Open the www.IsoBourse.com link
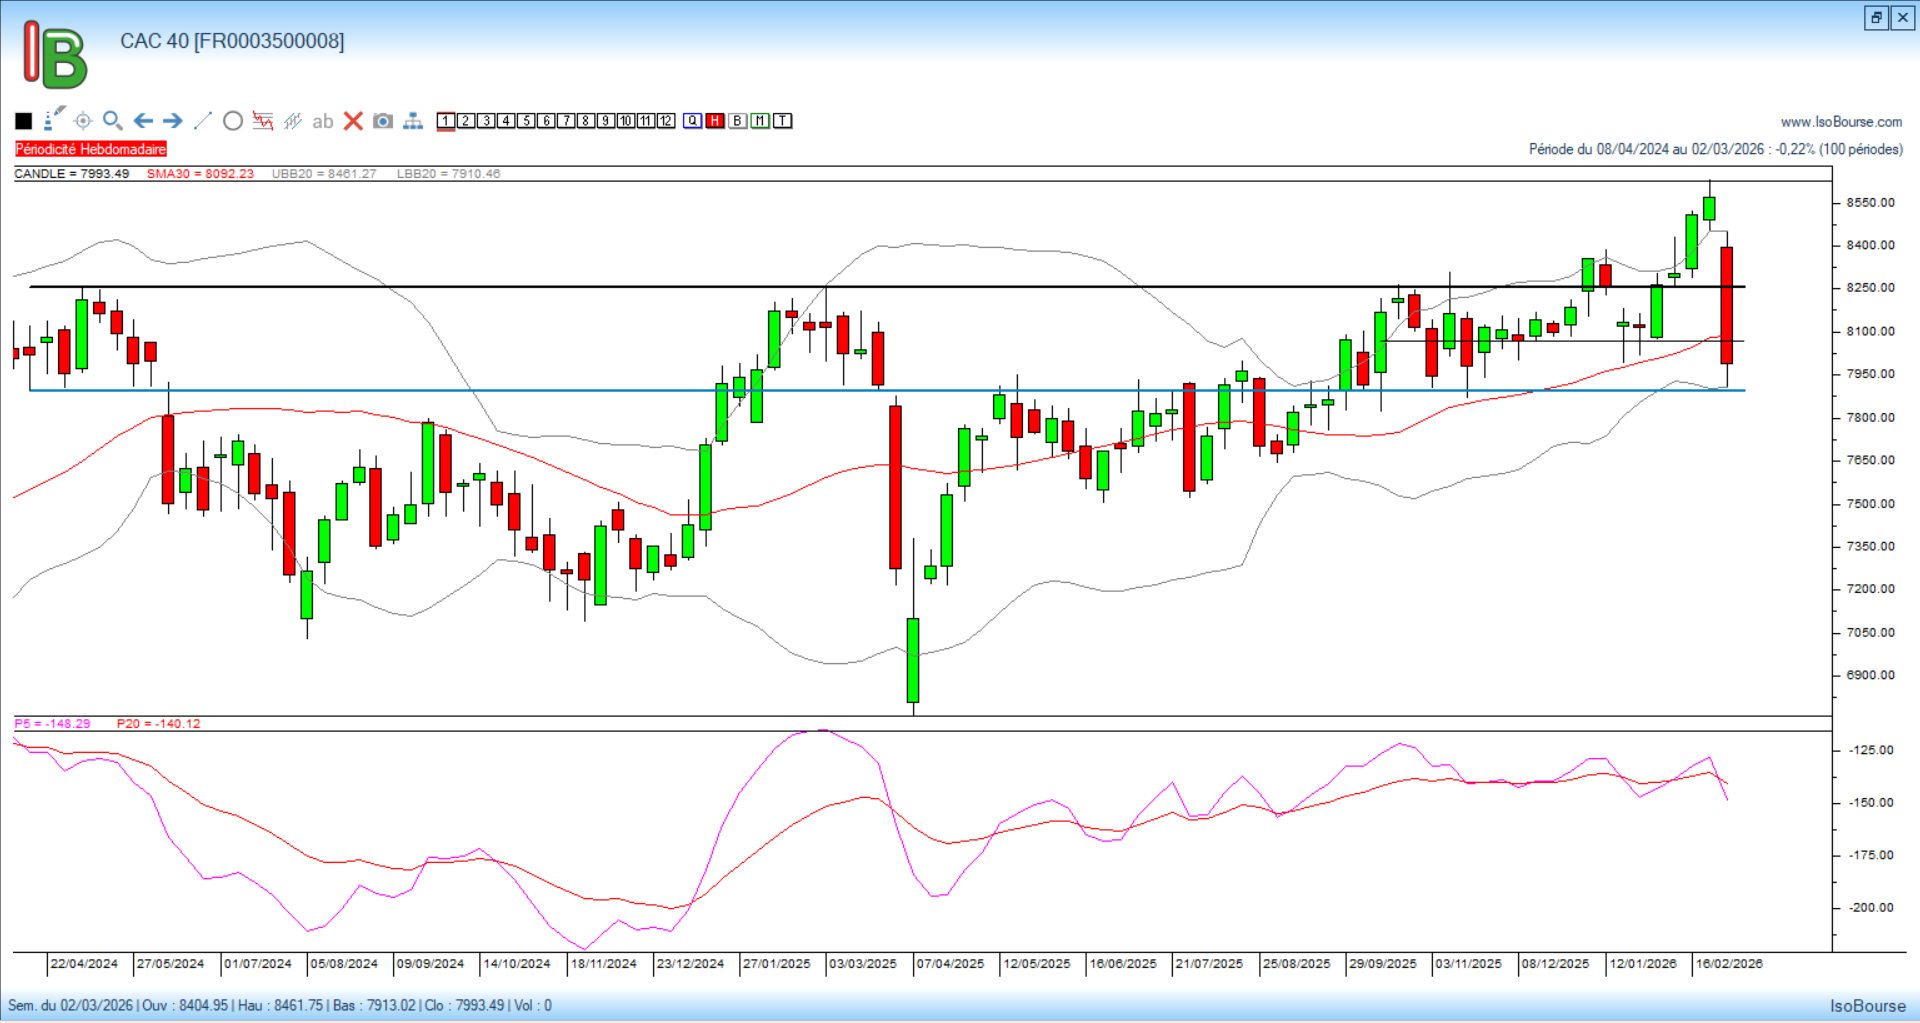The image size is (1920, 1023). tap(1841, 122)
